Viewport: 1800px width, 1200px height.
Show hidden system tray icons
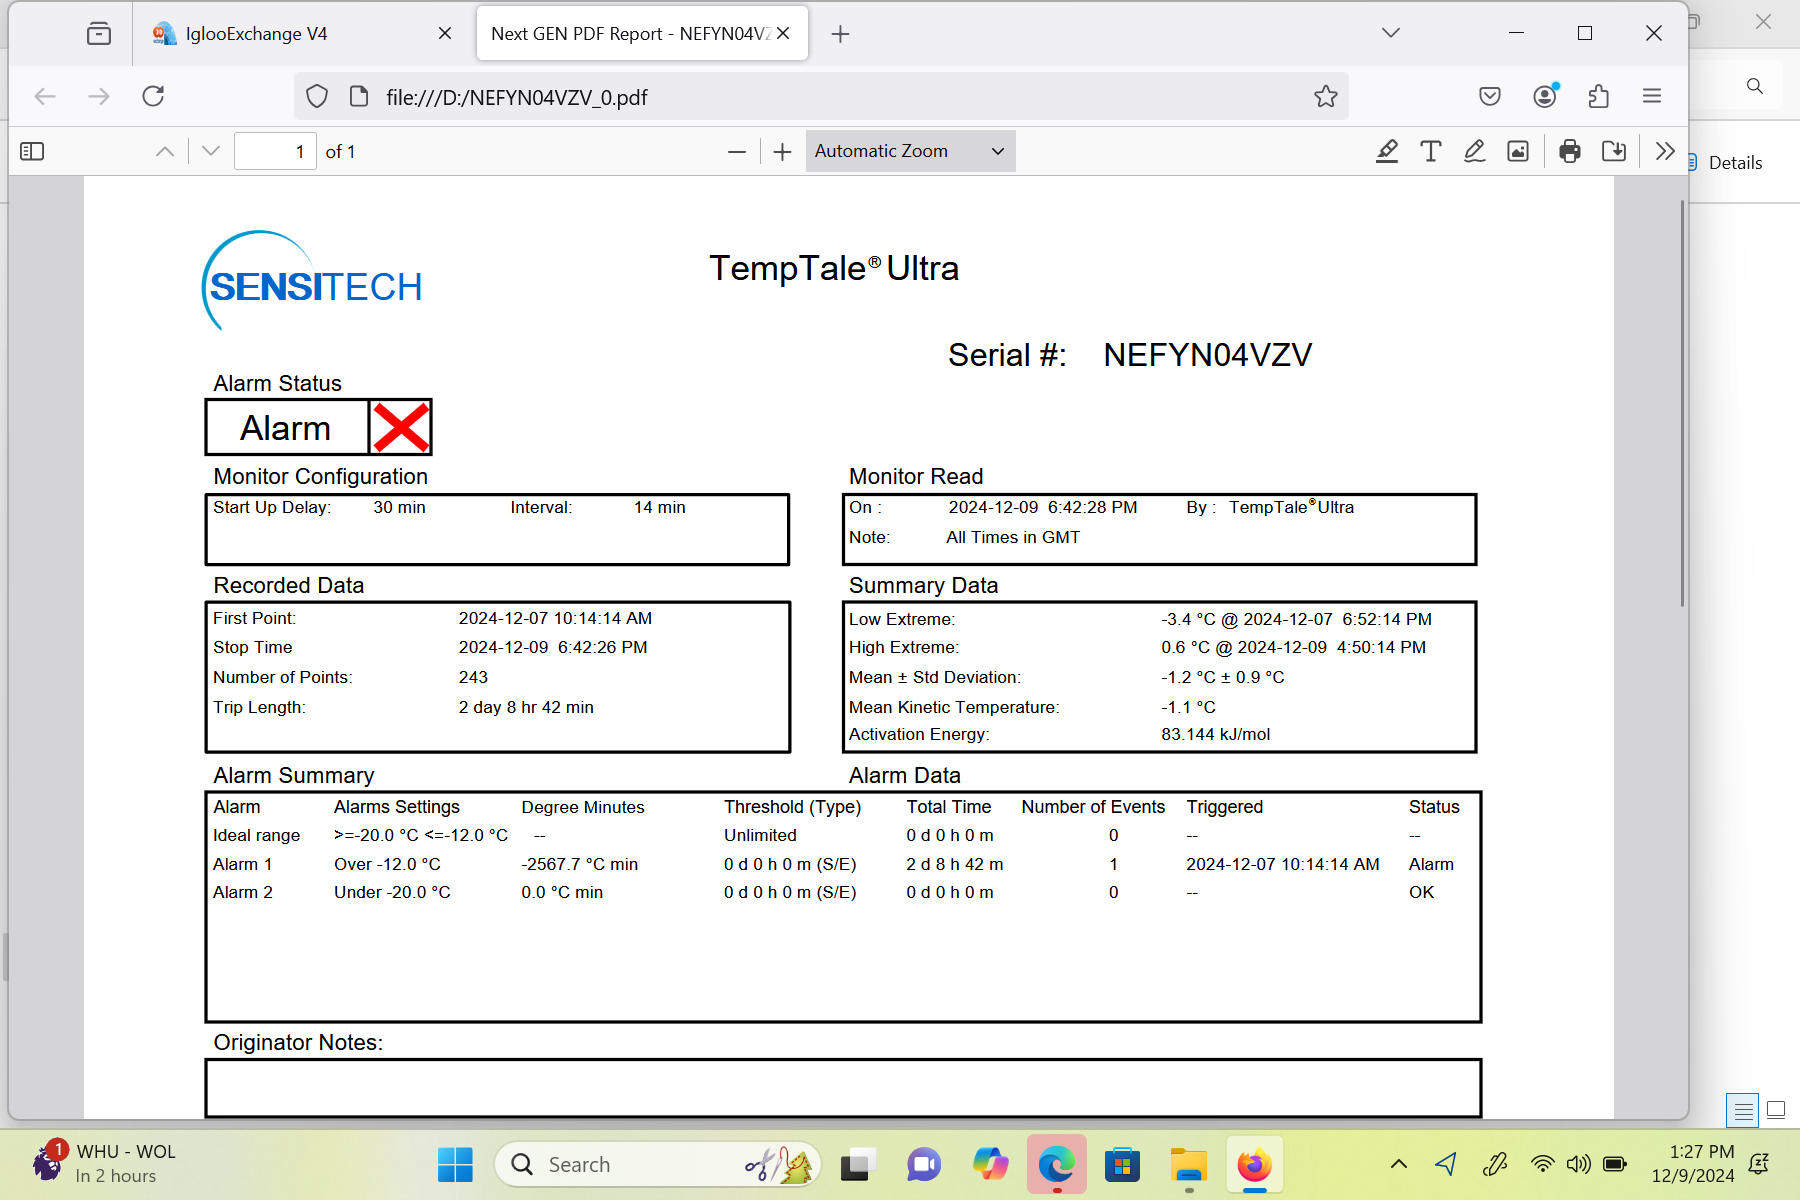tap(1399, 1164)
